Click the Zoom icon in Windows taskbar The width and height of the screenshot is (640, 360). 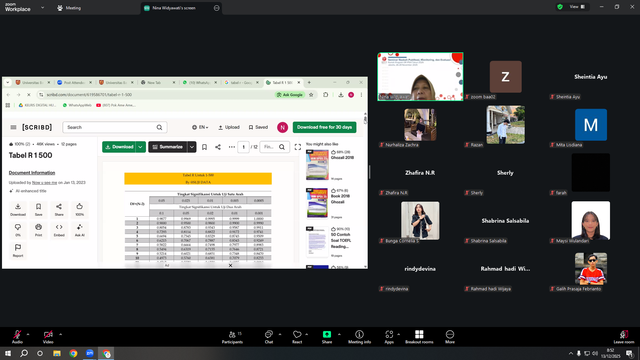(x=90, y=353)
